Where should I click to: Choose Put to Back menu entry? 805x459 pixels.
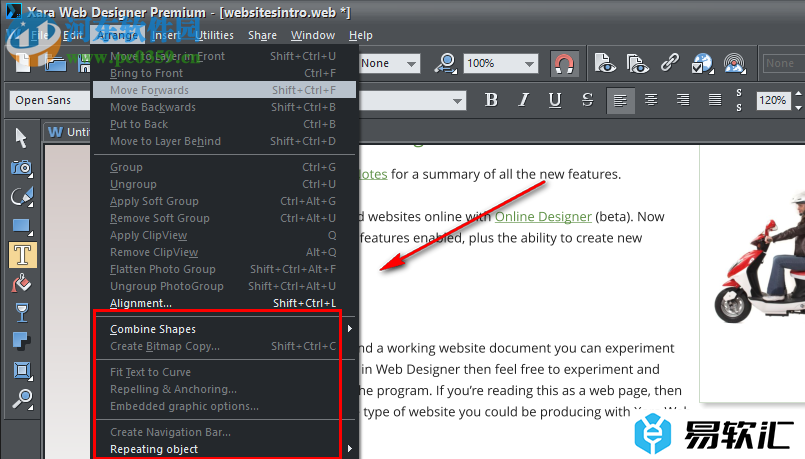224,124
